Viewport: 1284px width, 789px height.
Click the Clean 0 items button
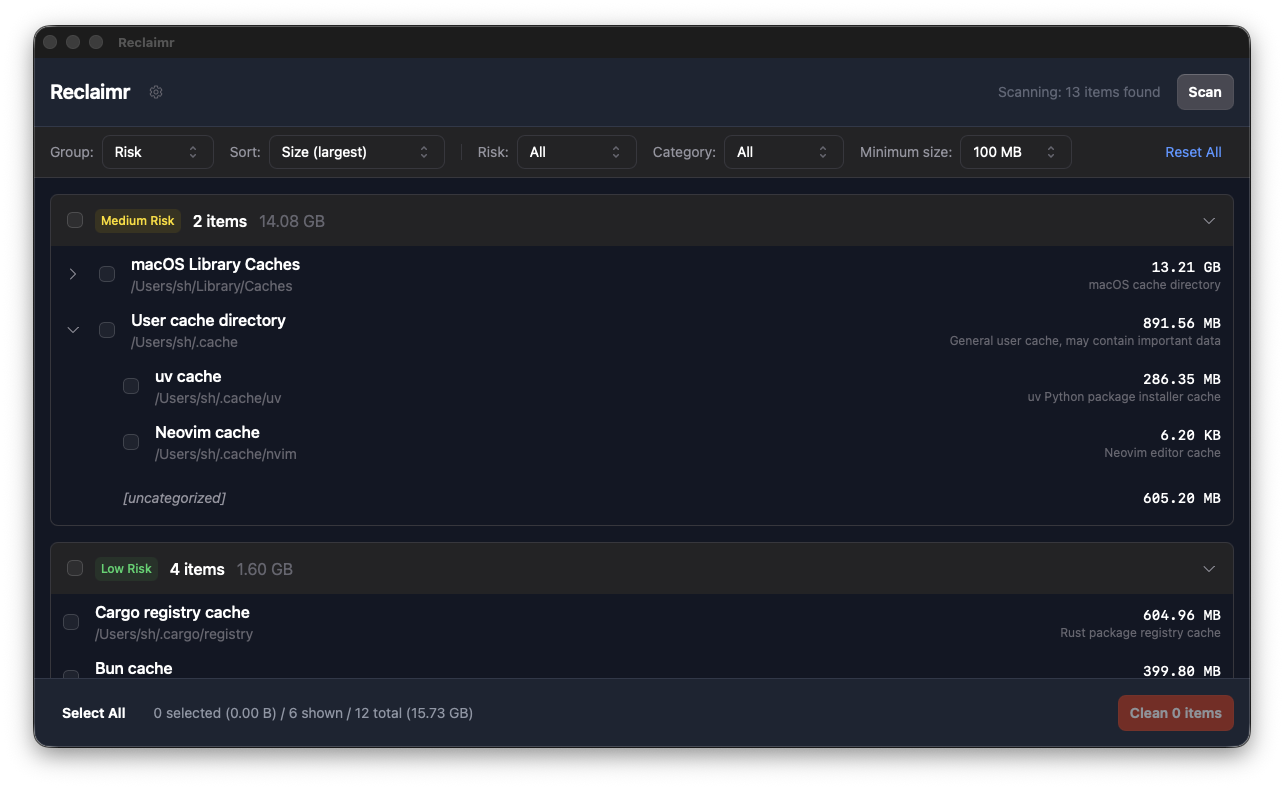(1175, 713)
